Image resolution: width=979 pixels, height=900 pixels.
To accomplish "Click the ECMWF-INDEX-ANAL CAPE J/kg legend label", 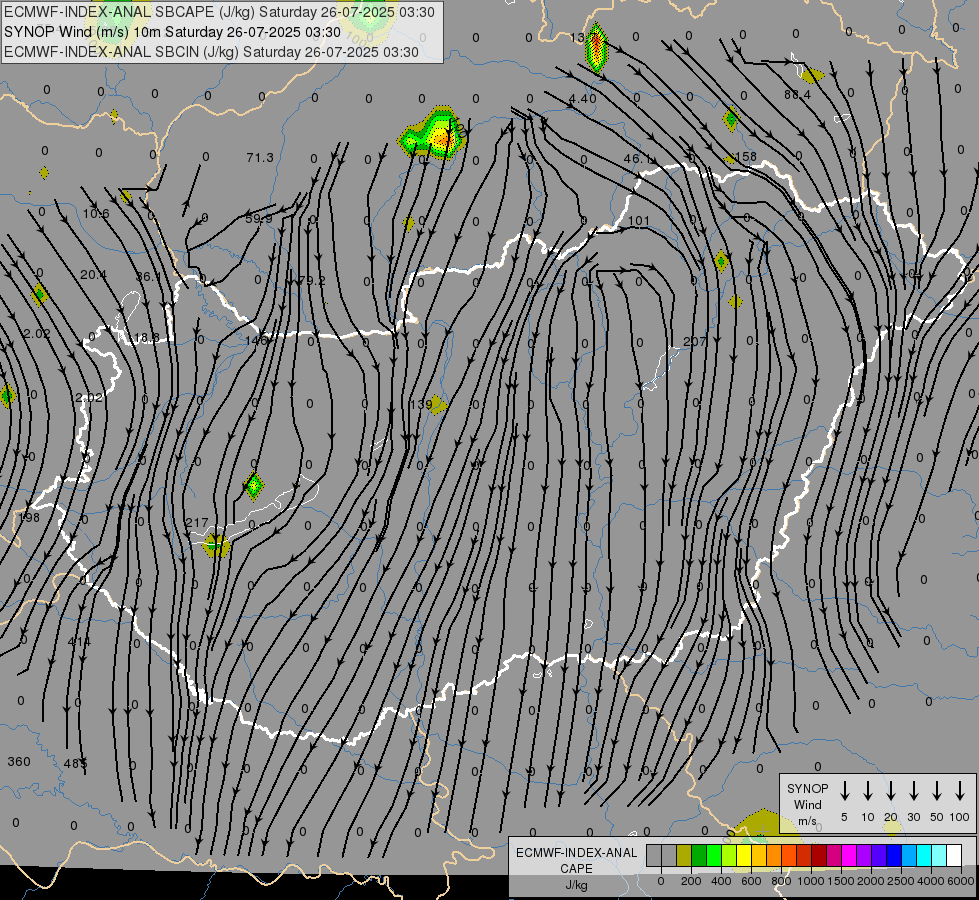I will (x=576, y=868).
